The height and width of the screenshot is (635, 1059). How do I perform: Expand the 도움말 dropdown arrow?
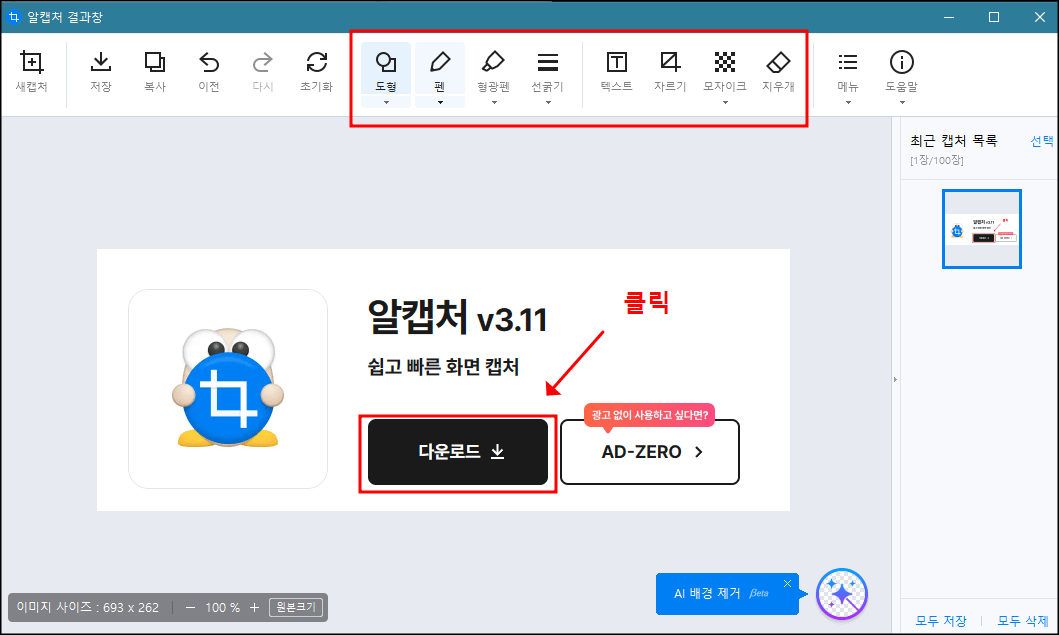coord(902,103)
